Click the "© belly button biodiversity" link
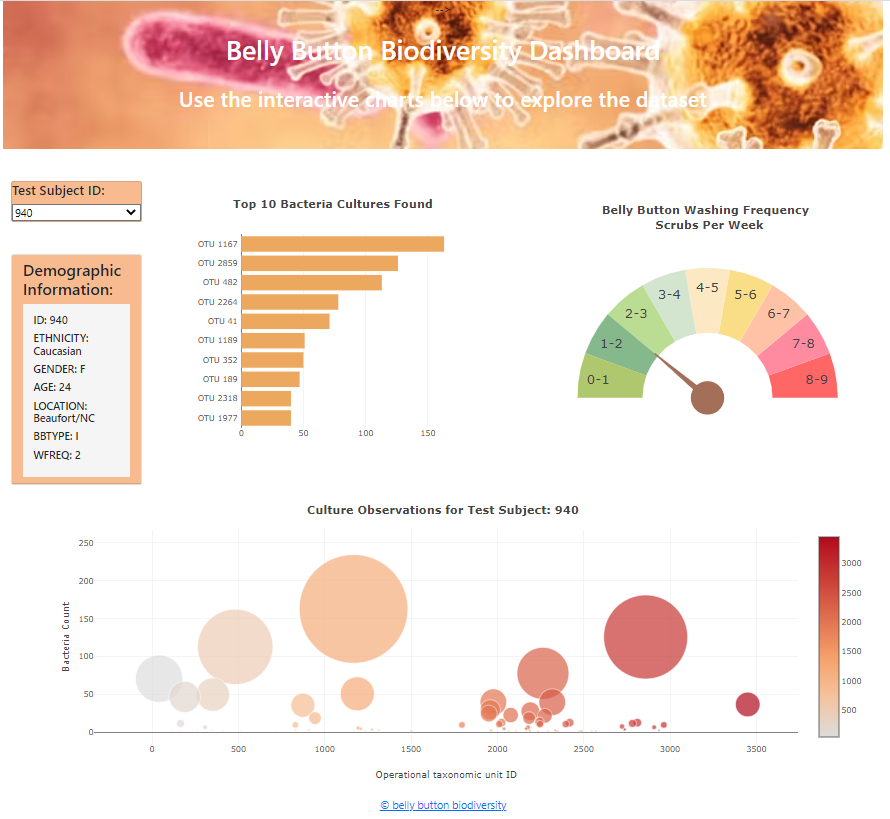Viewport: 890px width, 819px height. pyautogui.click(x=443, y=805)
